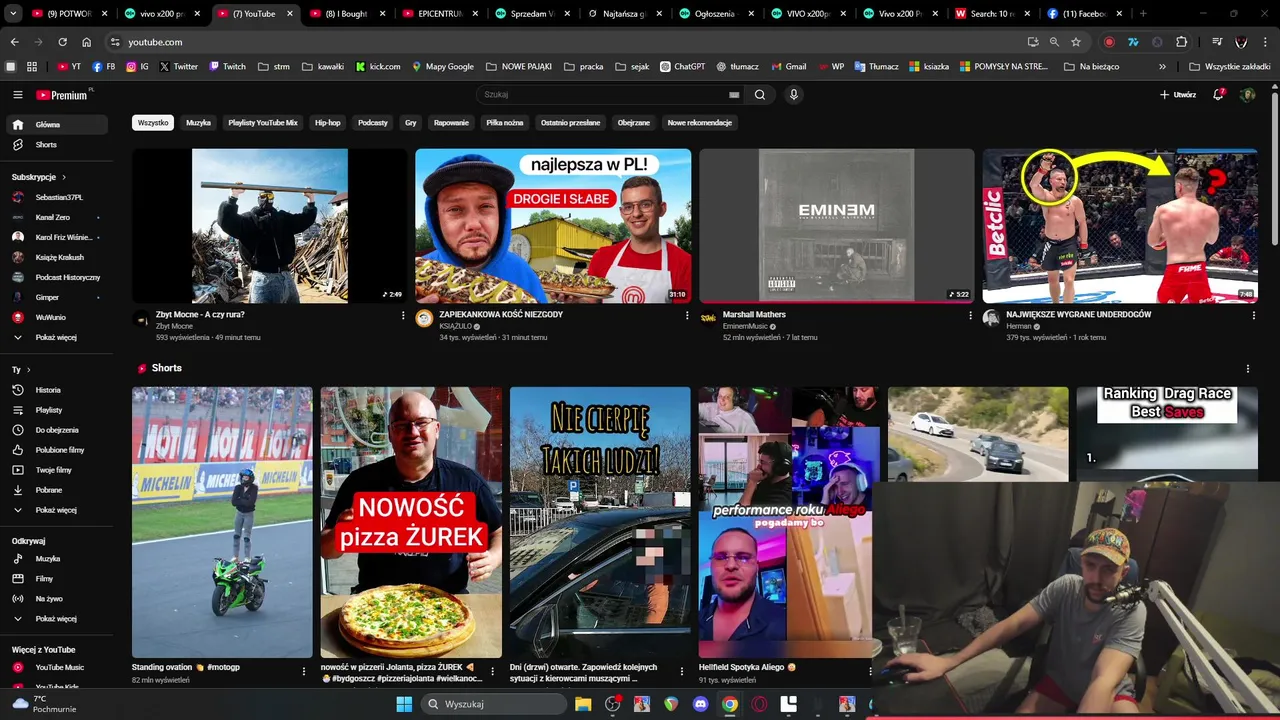This screenshot has height=720, width=1280.
Task: Click the magnifier search button
Action: 760,95
